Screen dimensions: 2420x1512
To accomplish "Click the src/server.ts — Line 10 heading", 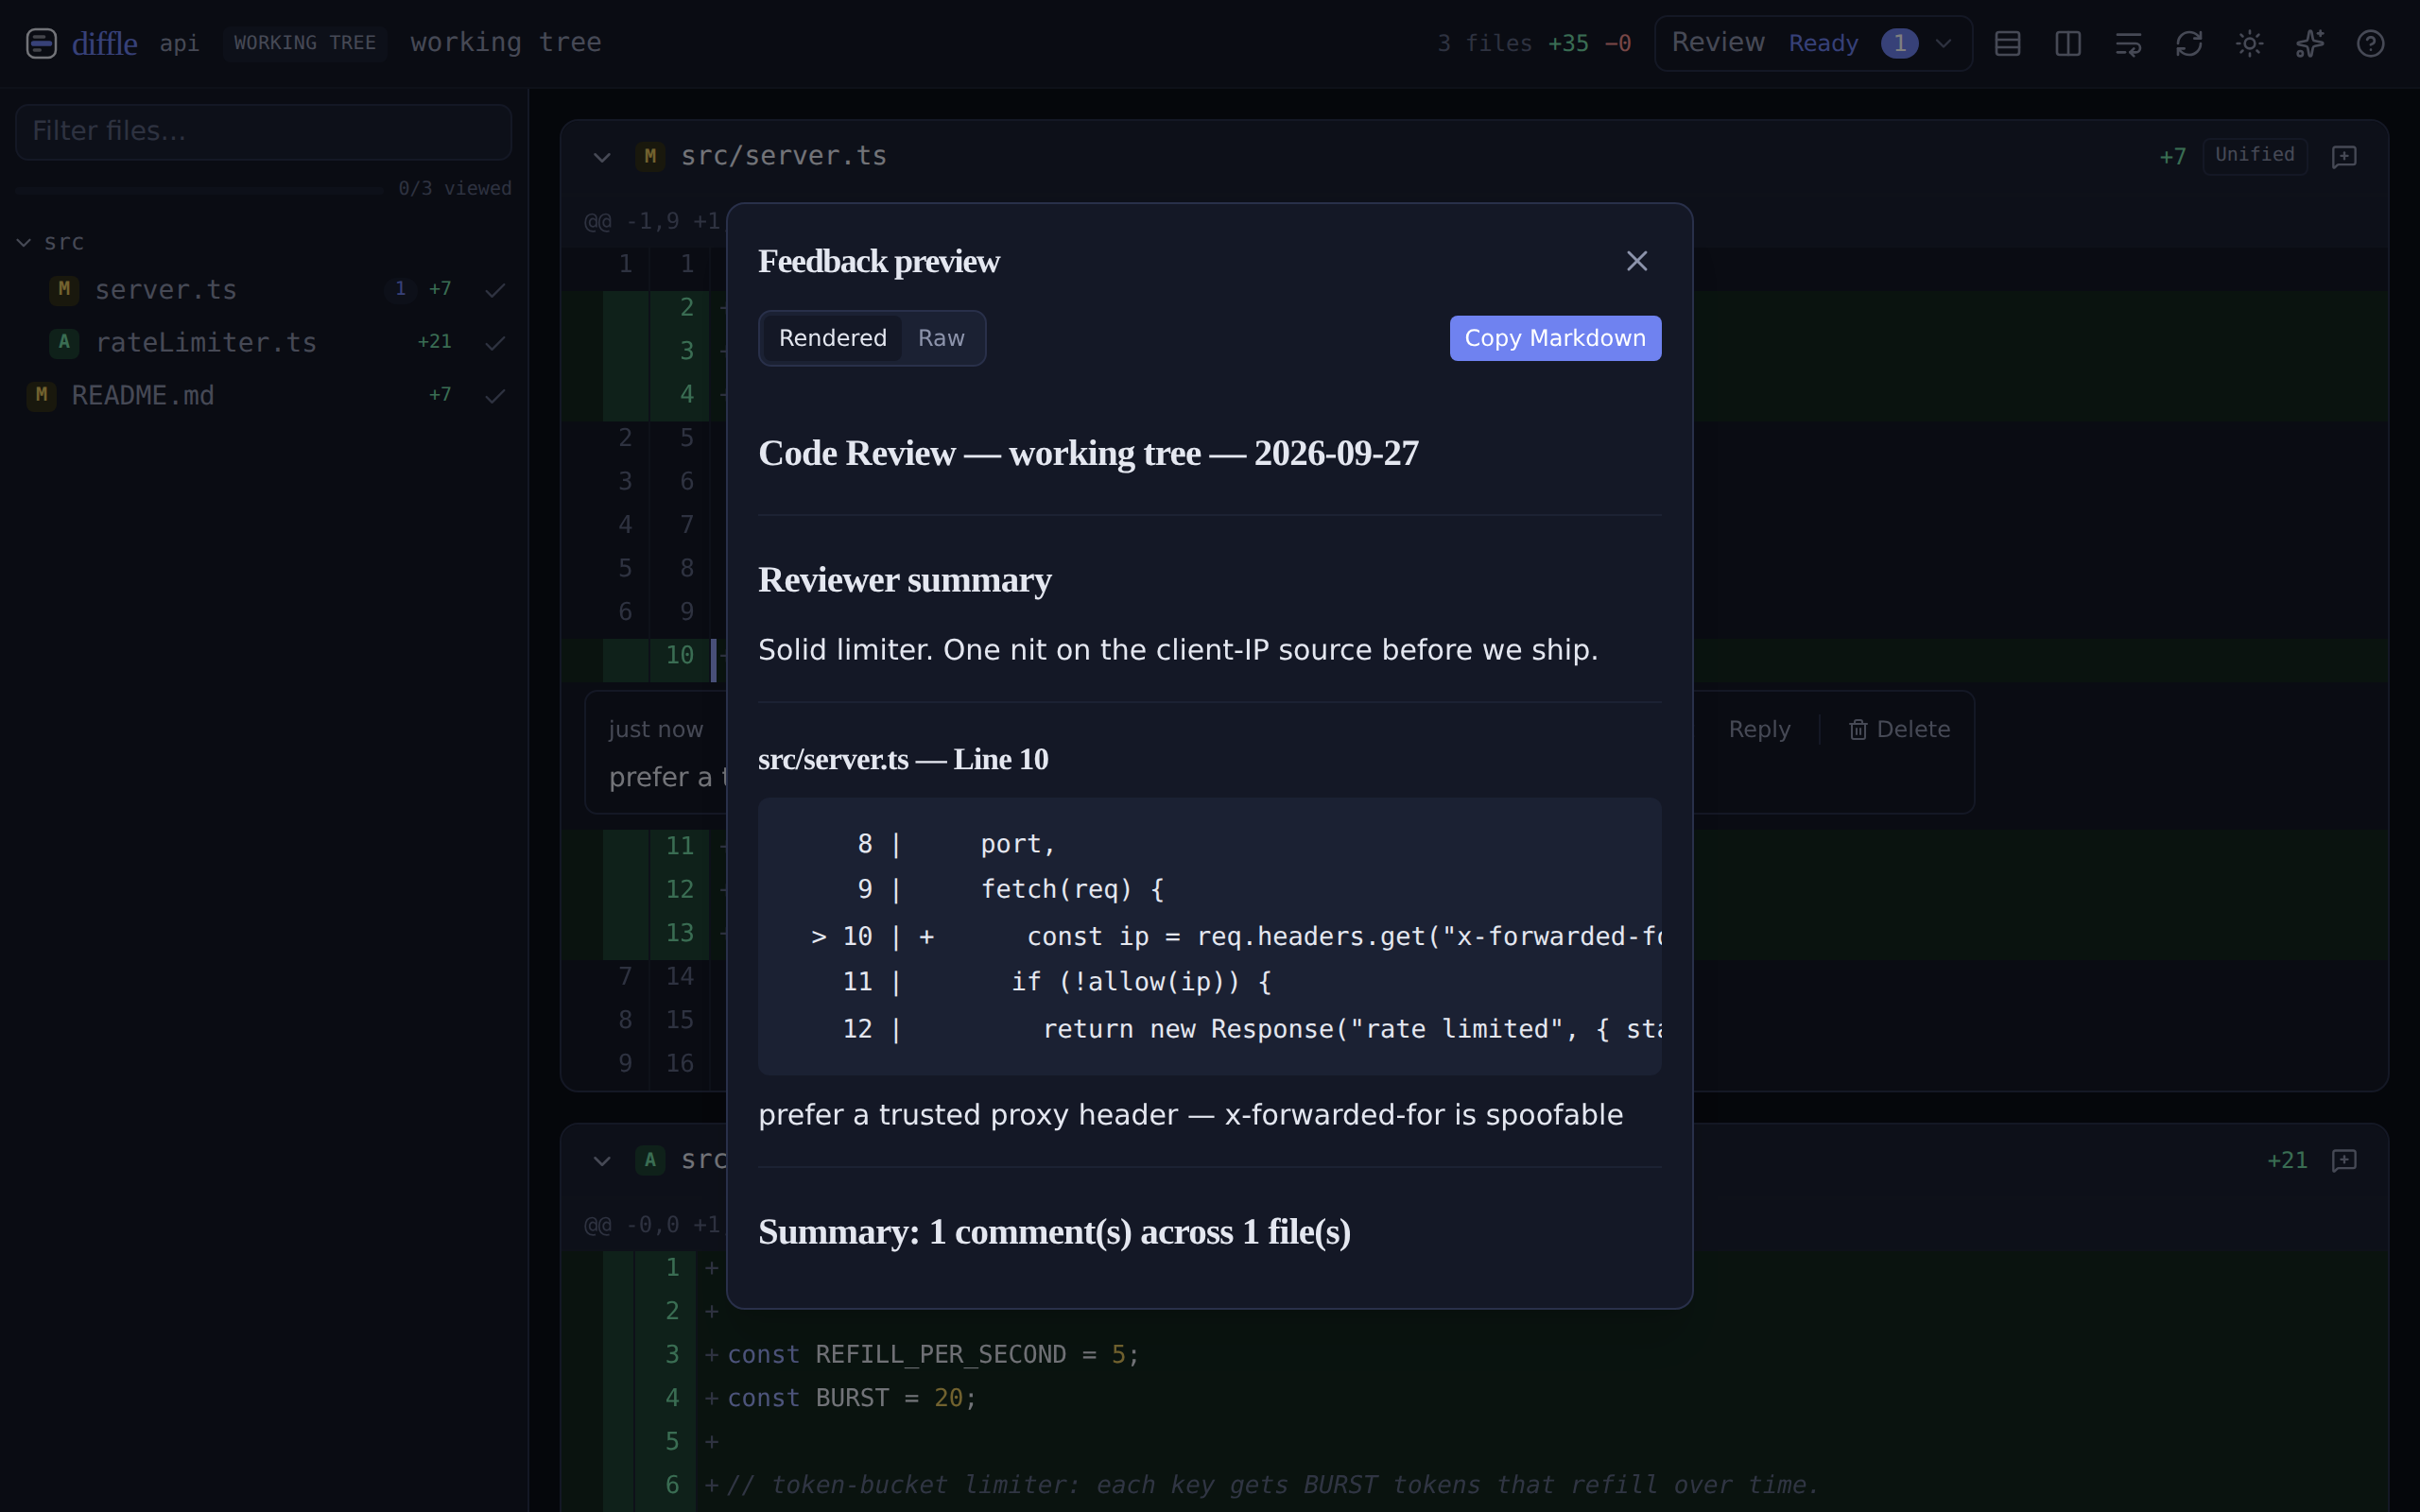I will point(903,759).
